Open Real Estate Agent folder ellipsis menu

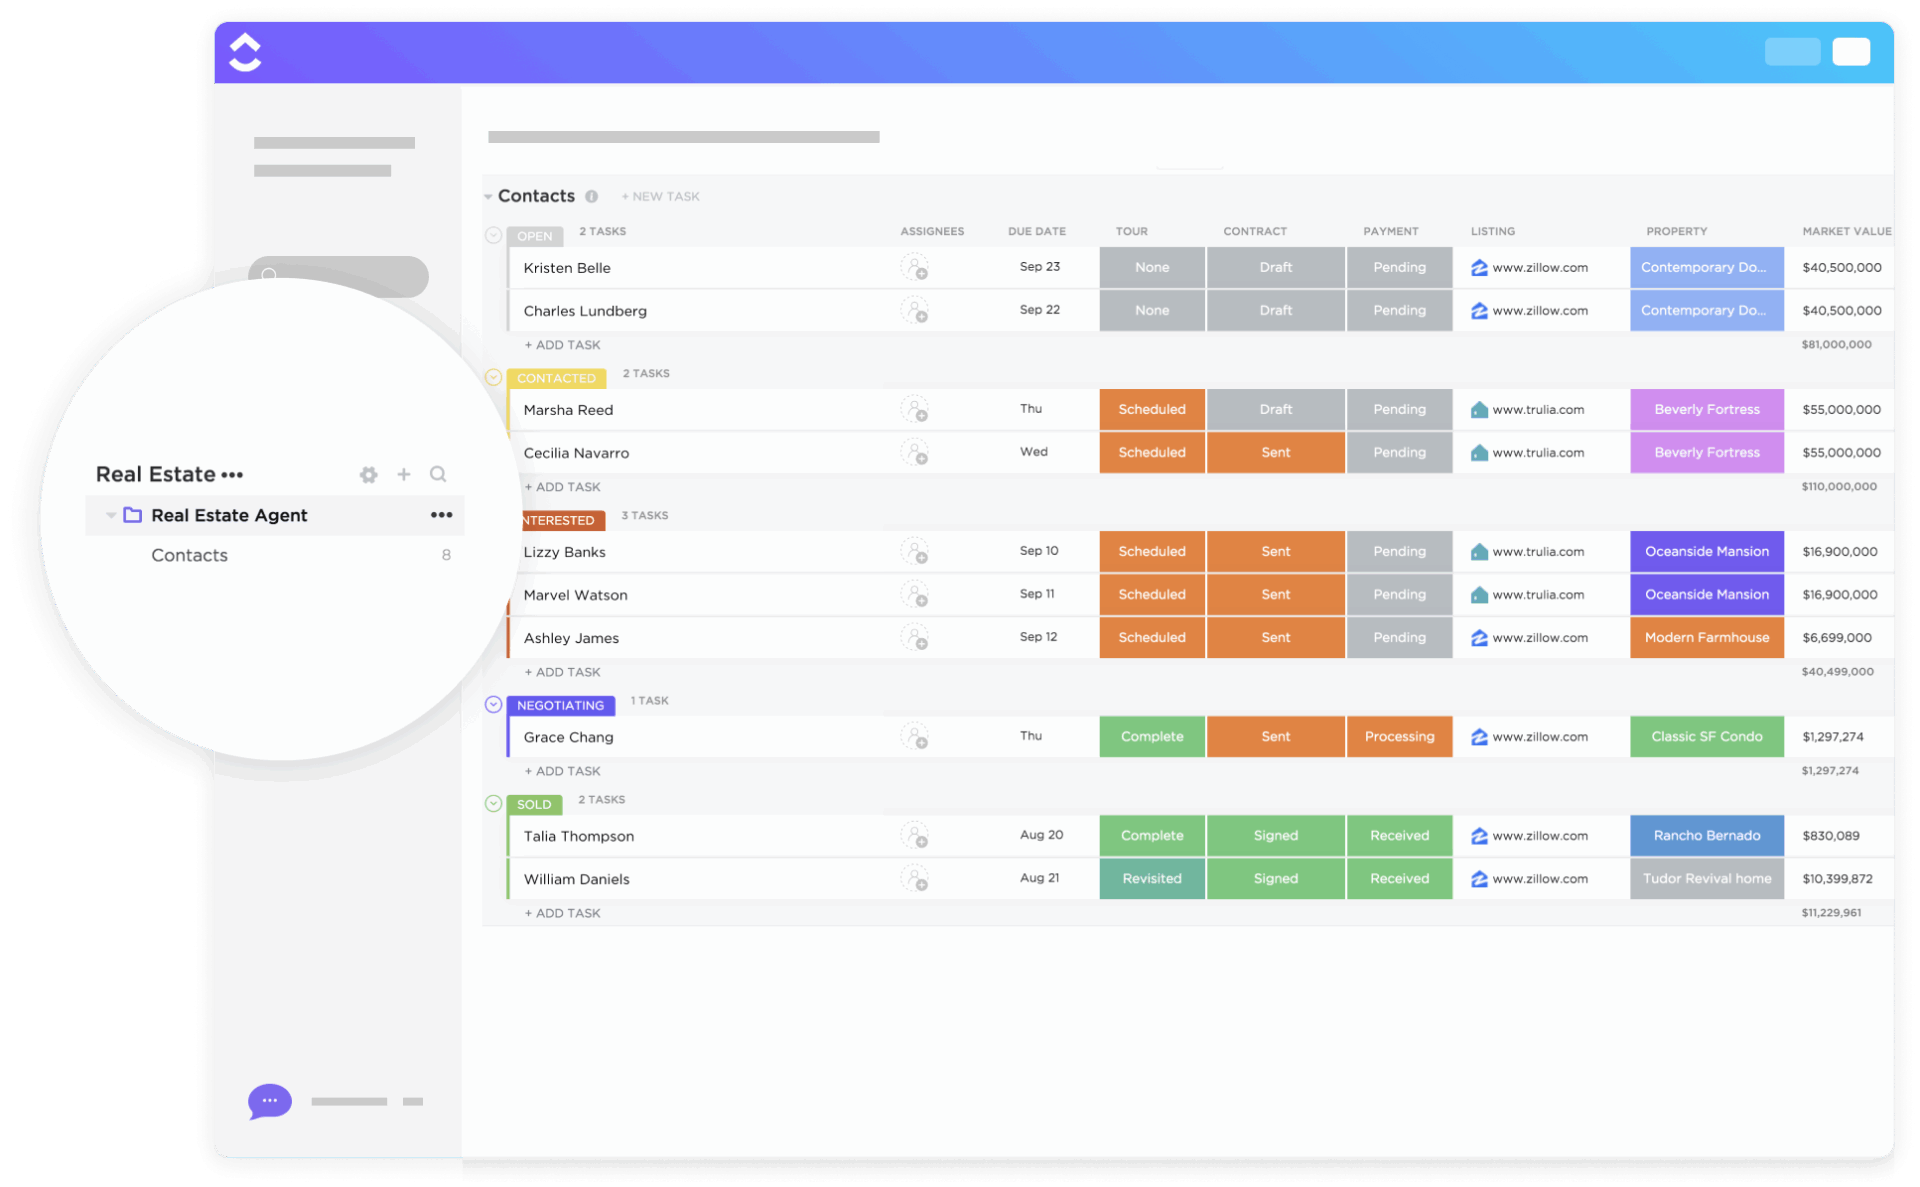[441, 515]
